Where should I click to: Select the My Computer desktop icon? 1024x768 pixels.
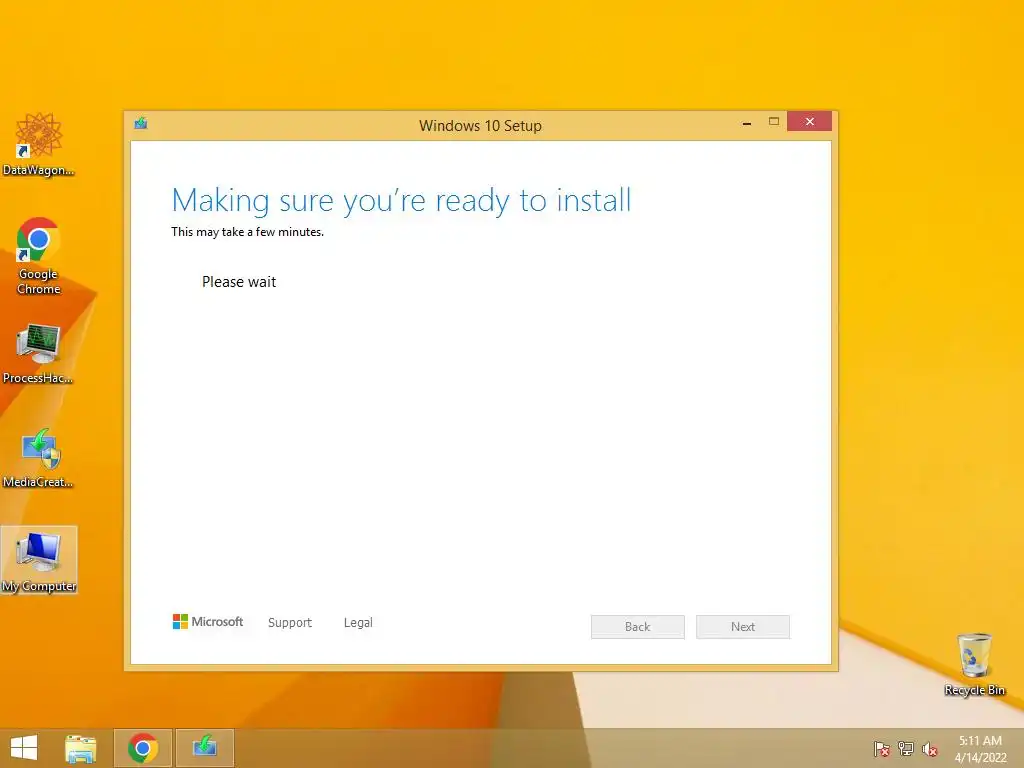click(x=39, y=560)
